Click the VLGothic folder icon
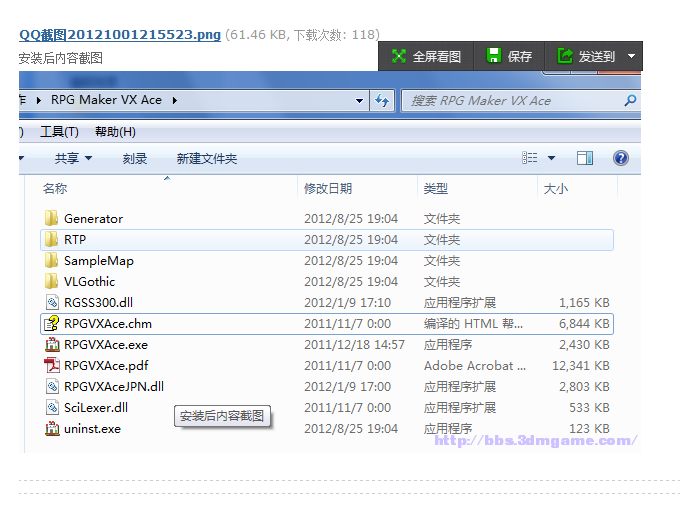Image resolution: width=680 pixels, height=510 pixels. (x=52, y=281)
